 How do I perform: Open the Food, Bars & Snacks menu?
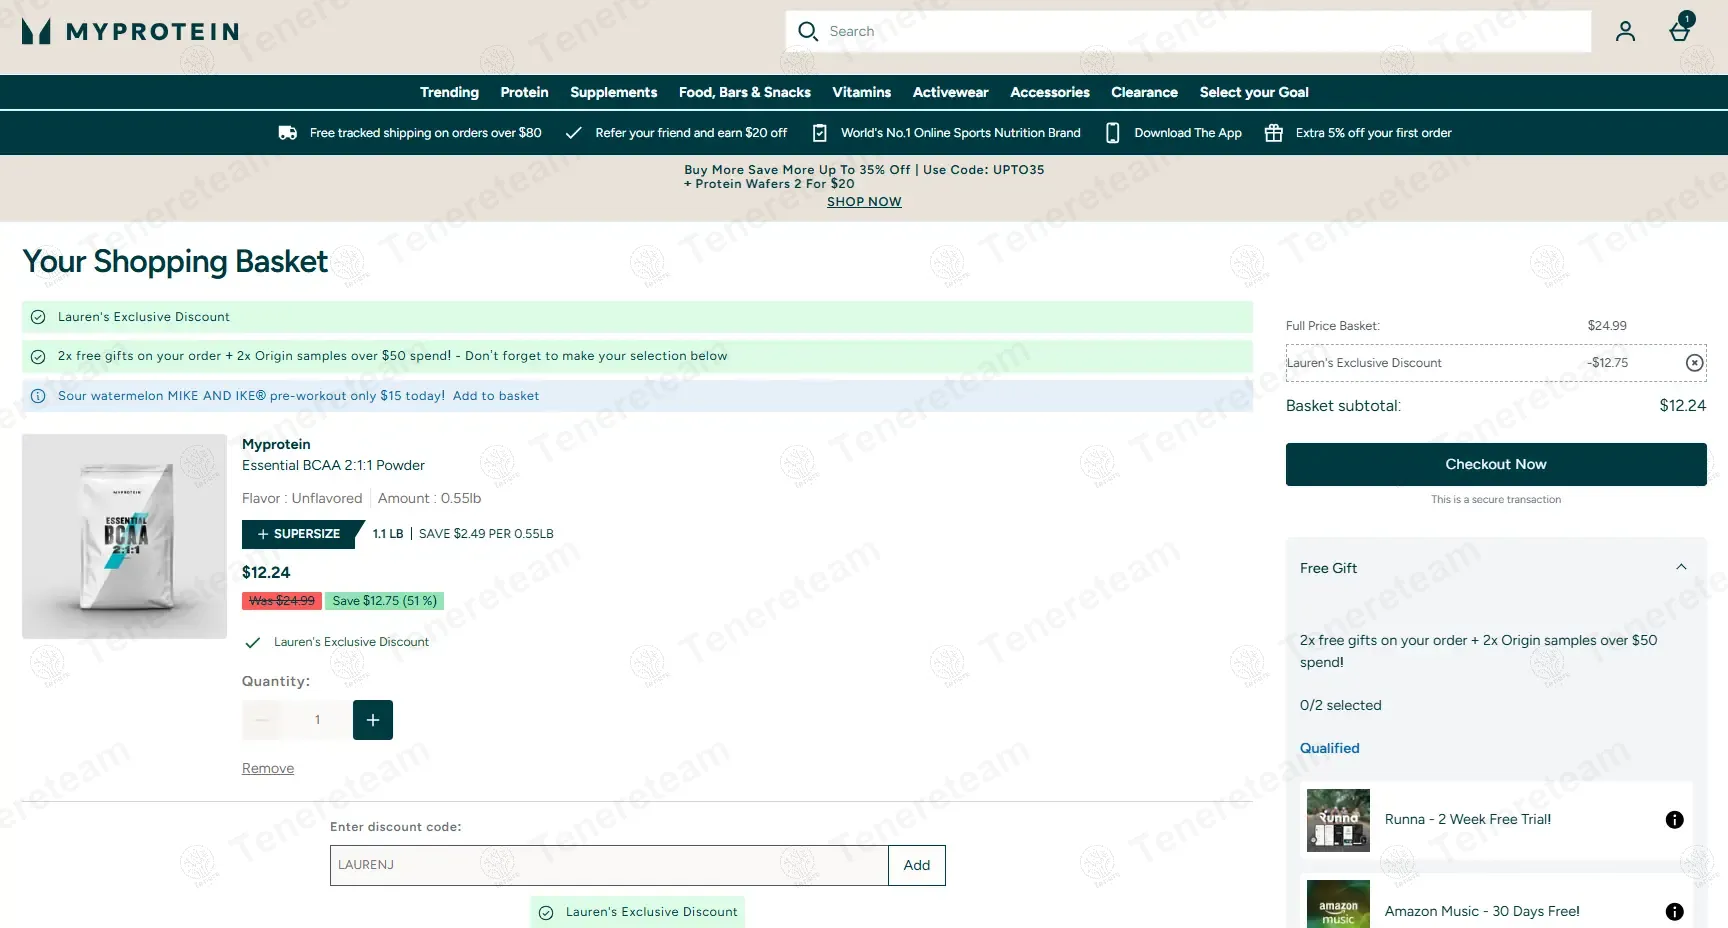[745, 92]
